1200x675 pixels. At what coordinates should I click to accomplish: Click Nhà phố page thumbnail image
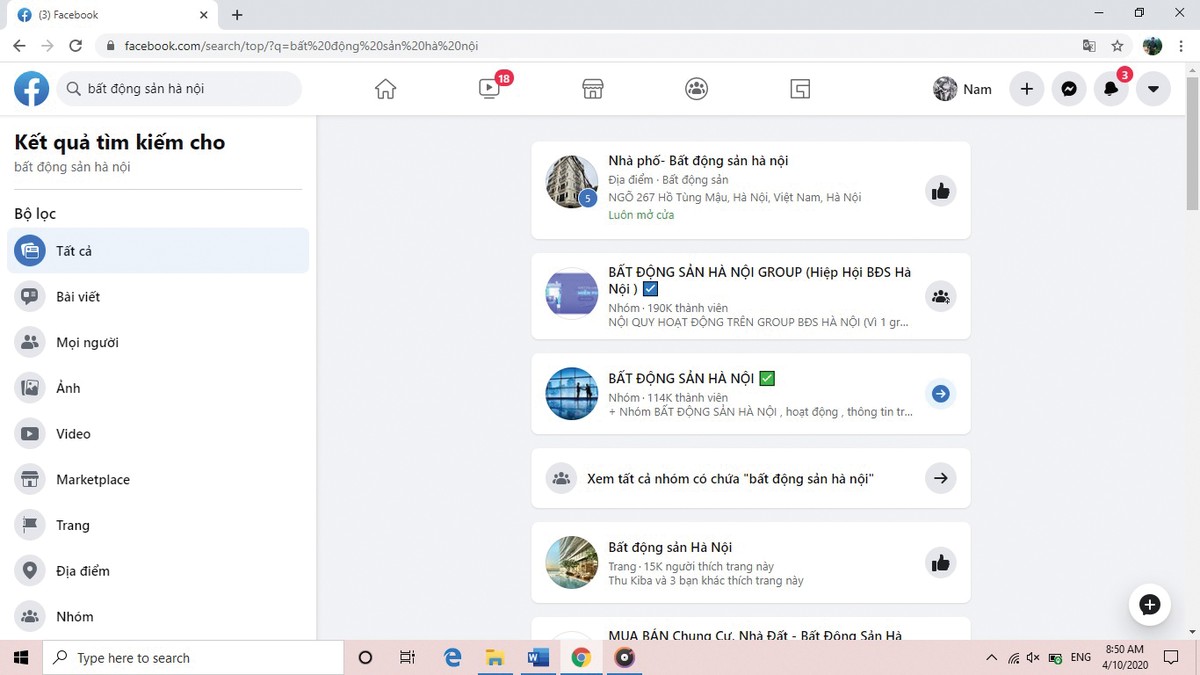(x=571, y=182)
